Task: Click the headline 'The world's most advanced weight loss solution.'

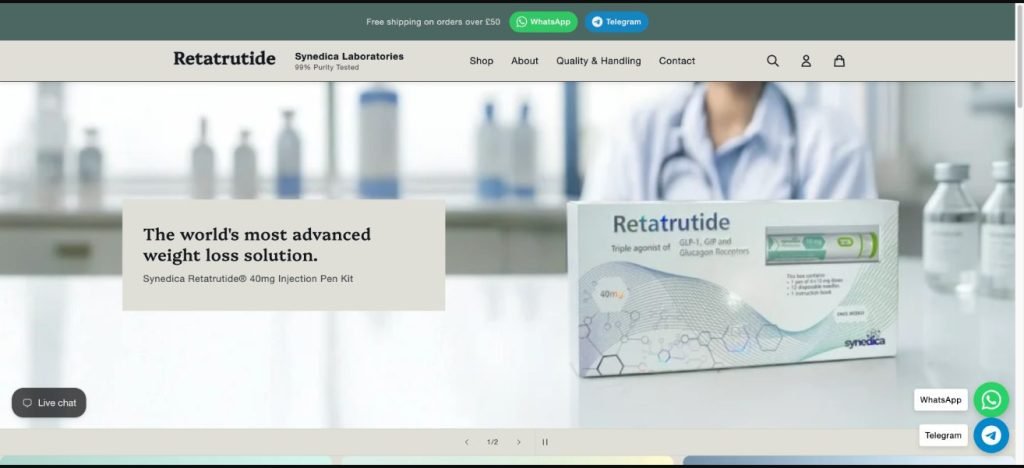Action: (257, 244)
